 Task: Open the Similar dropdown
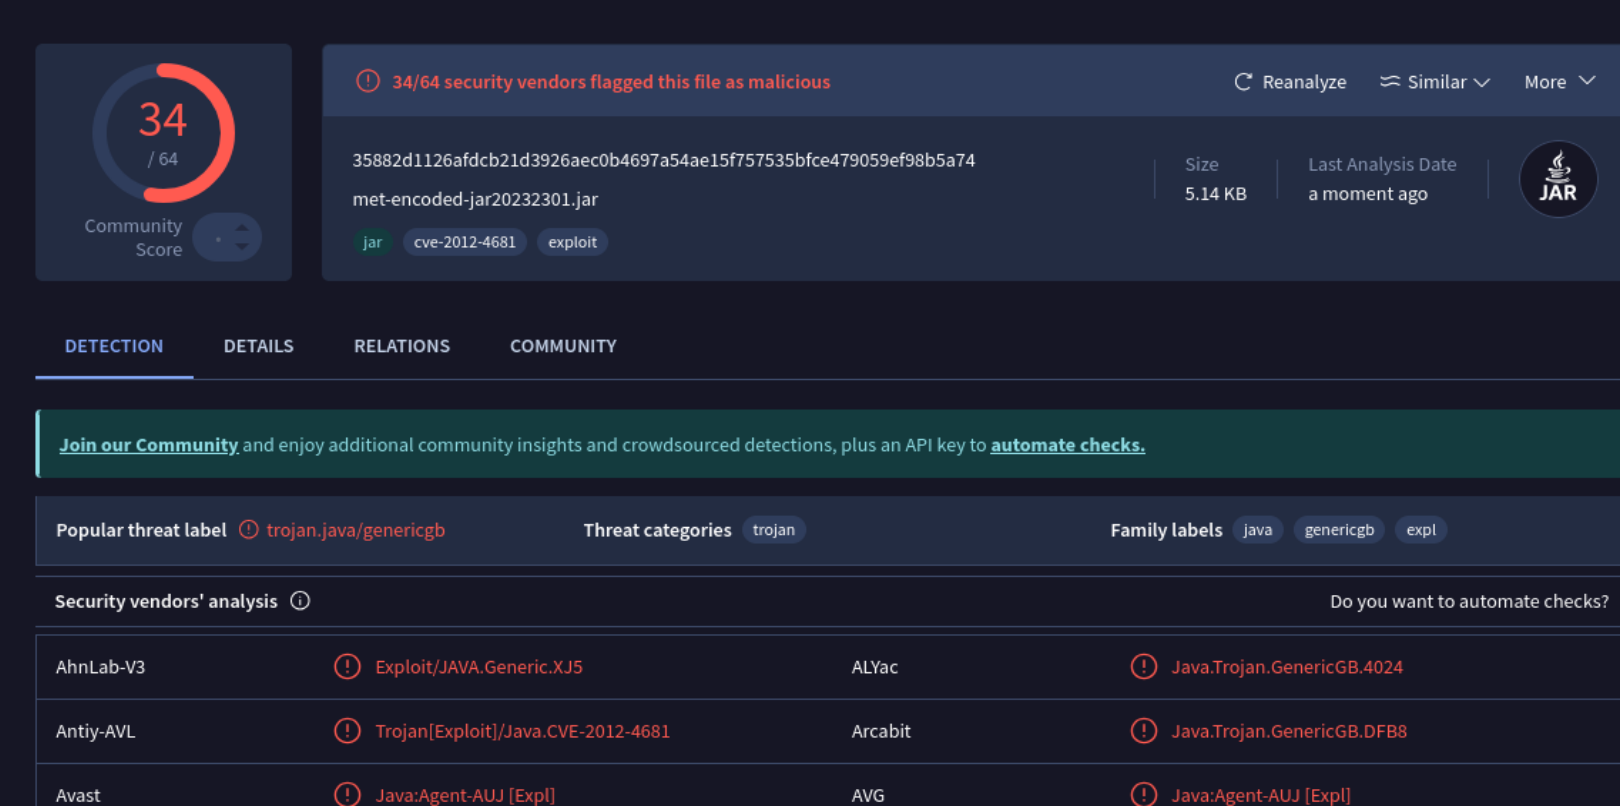click(x=1435, y=82)
